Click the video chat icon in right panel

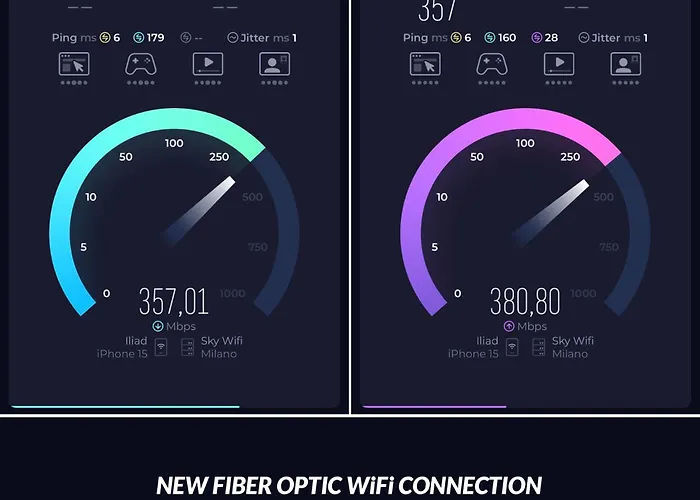[x=625, y=63]
